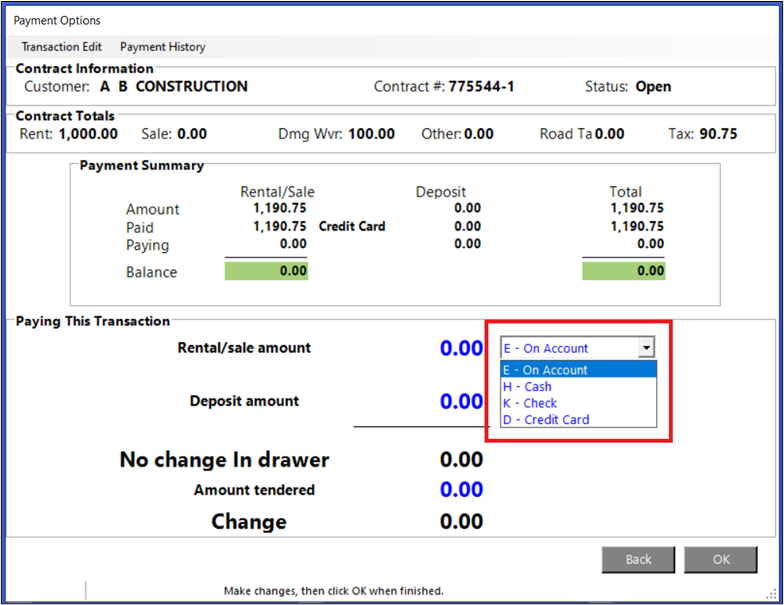
Task: Select E - On Account in the list
Action: click(x=578, y=370)
